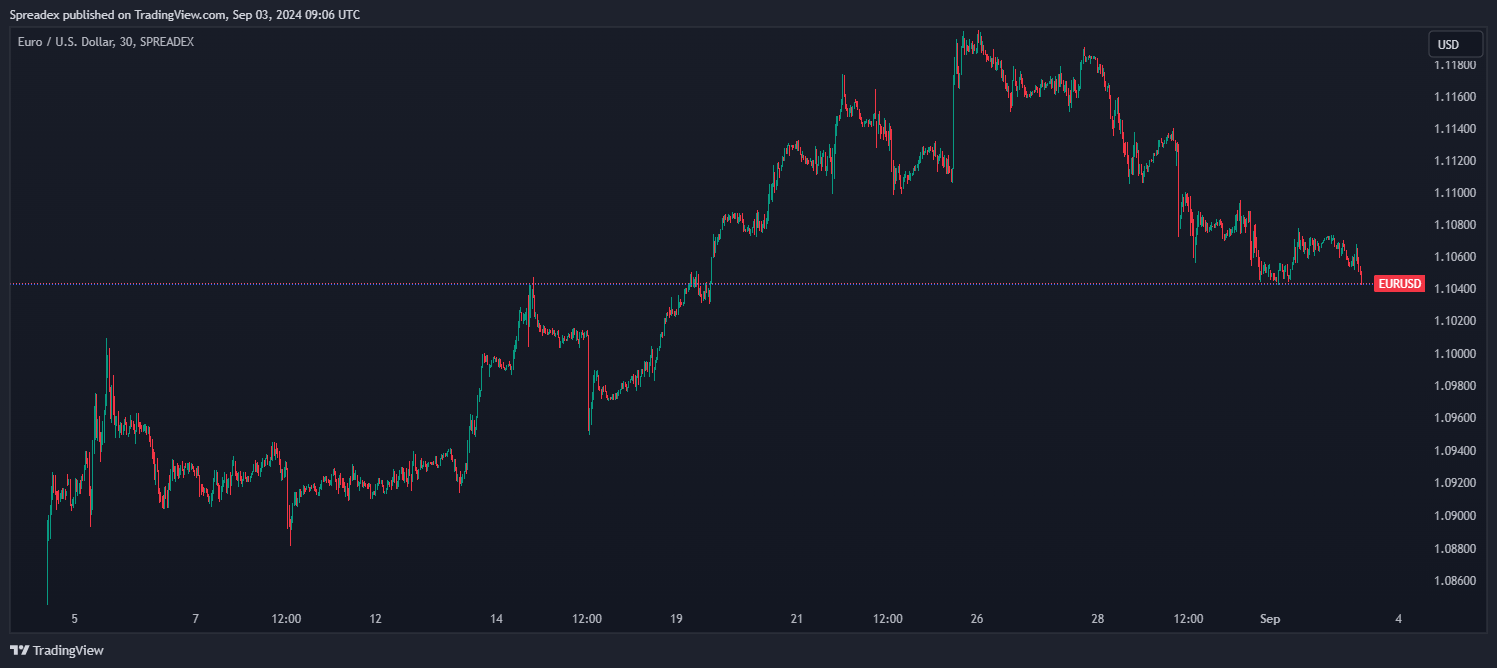Click the date label 26 on time axis
This screenshot has width=1497, height=668.
pyautogui.click(x=977, y=619)
